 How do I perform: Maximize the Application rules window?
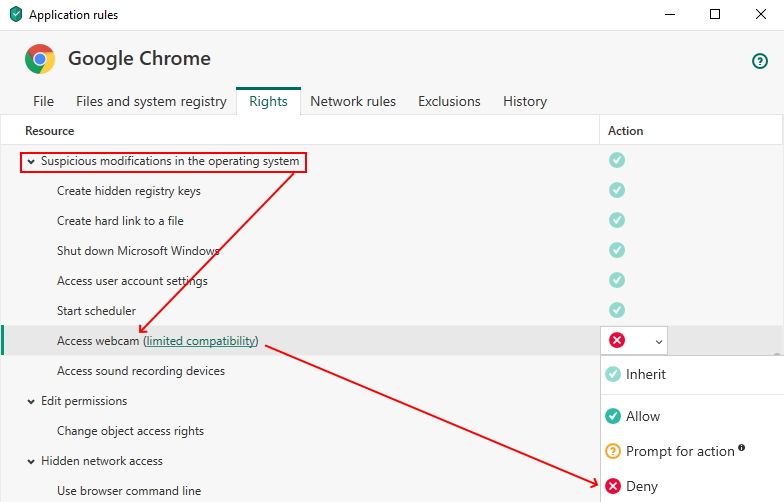click(x=715, y=14)
